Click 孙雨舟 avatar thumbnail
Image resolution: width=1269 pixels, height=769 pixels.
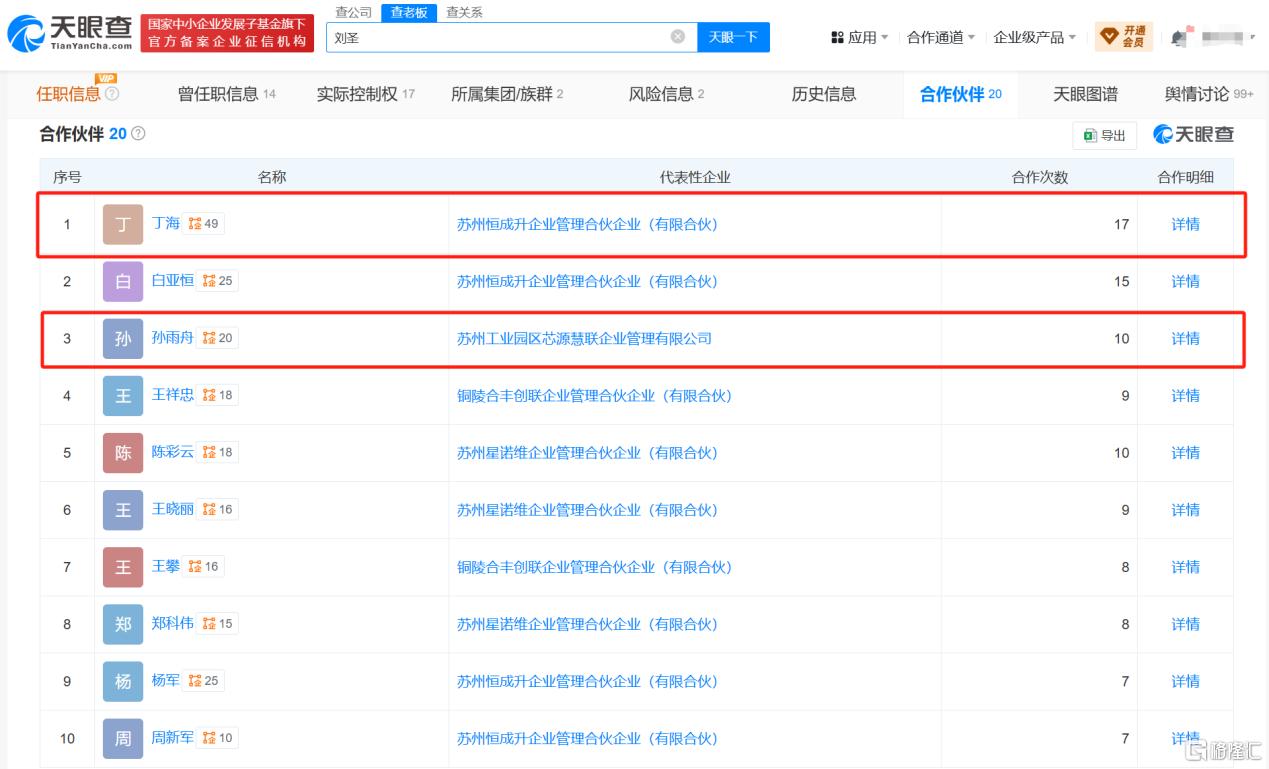point(123,339)
